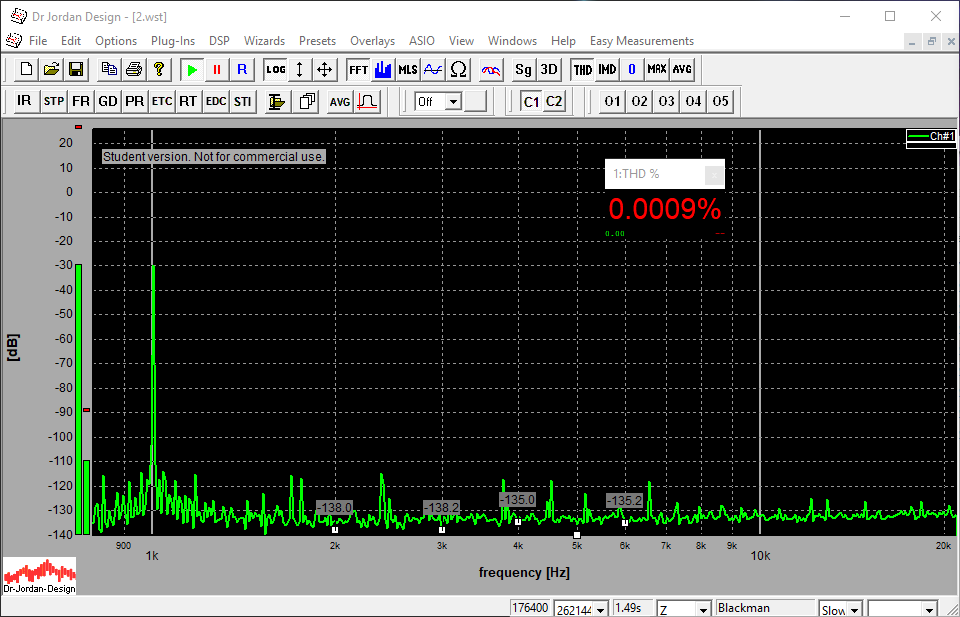Select overlay slot 02
This screenshot has height=617, width=960.
(639, 101)
